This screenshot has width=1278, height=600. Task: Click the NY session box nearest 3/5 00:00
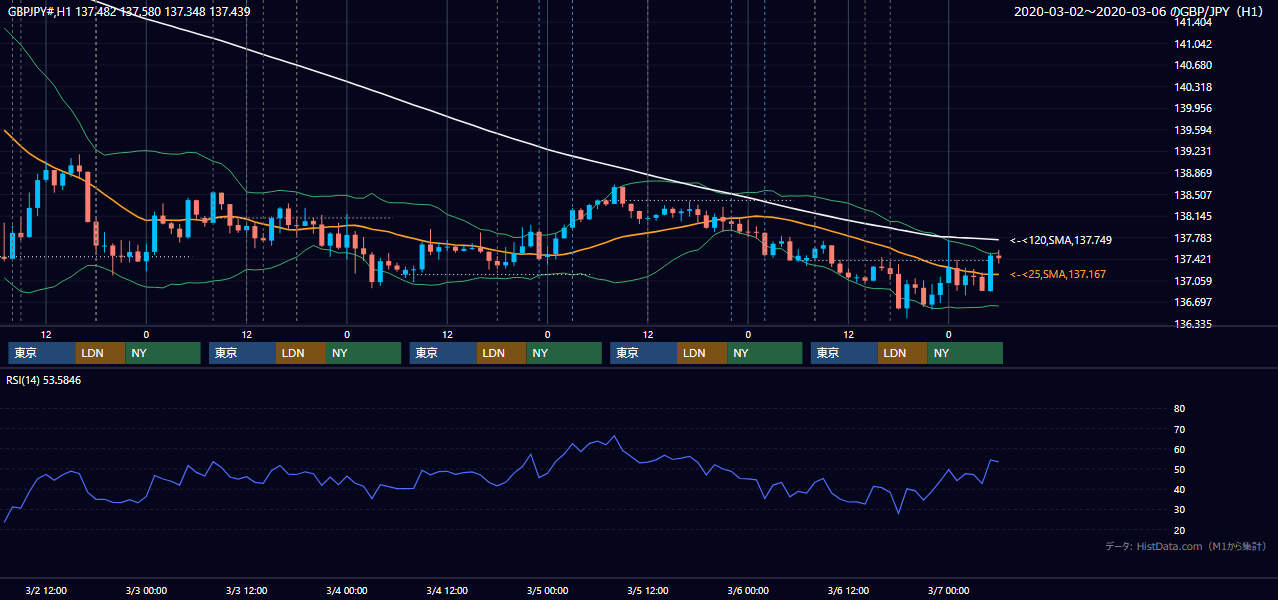564,353
